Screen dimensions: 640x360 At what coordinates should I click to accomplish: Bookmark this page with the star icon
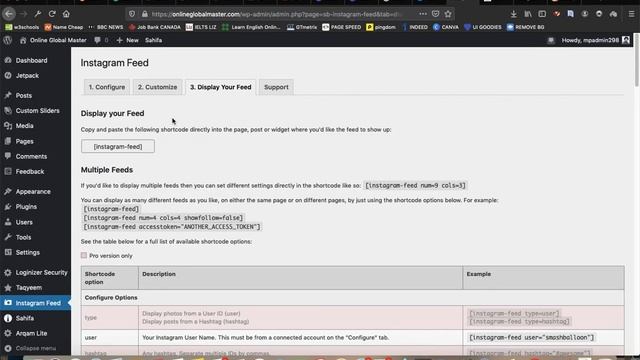(x=448, y=14)
